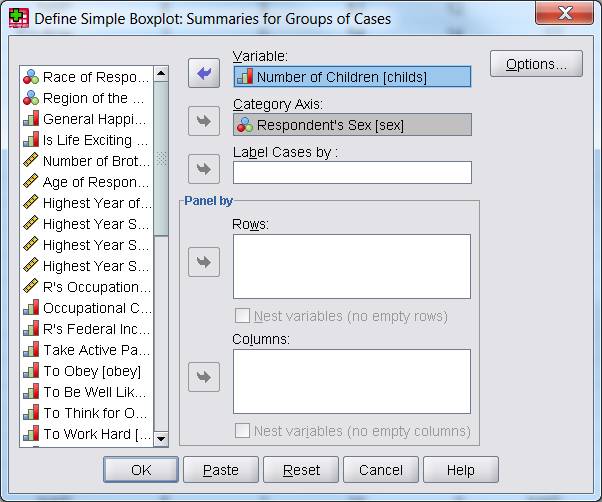Select General Happi... variable
Image resolution: width=602 pixels, height=502 pixels.
[x=87, y=119]
